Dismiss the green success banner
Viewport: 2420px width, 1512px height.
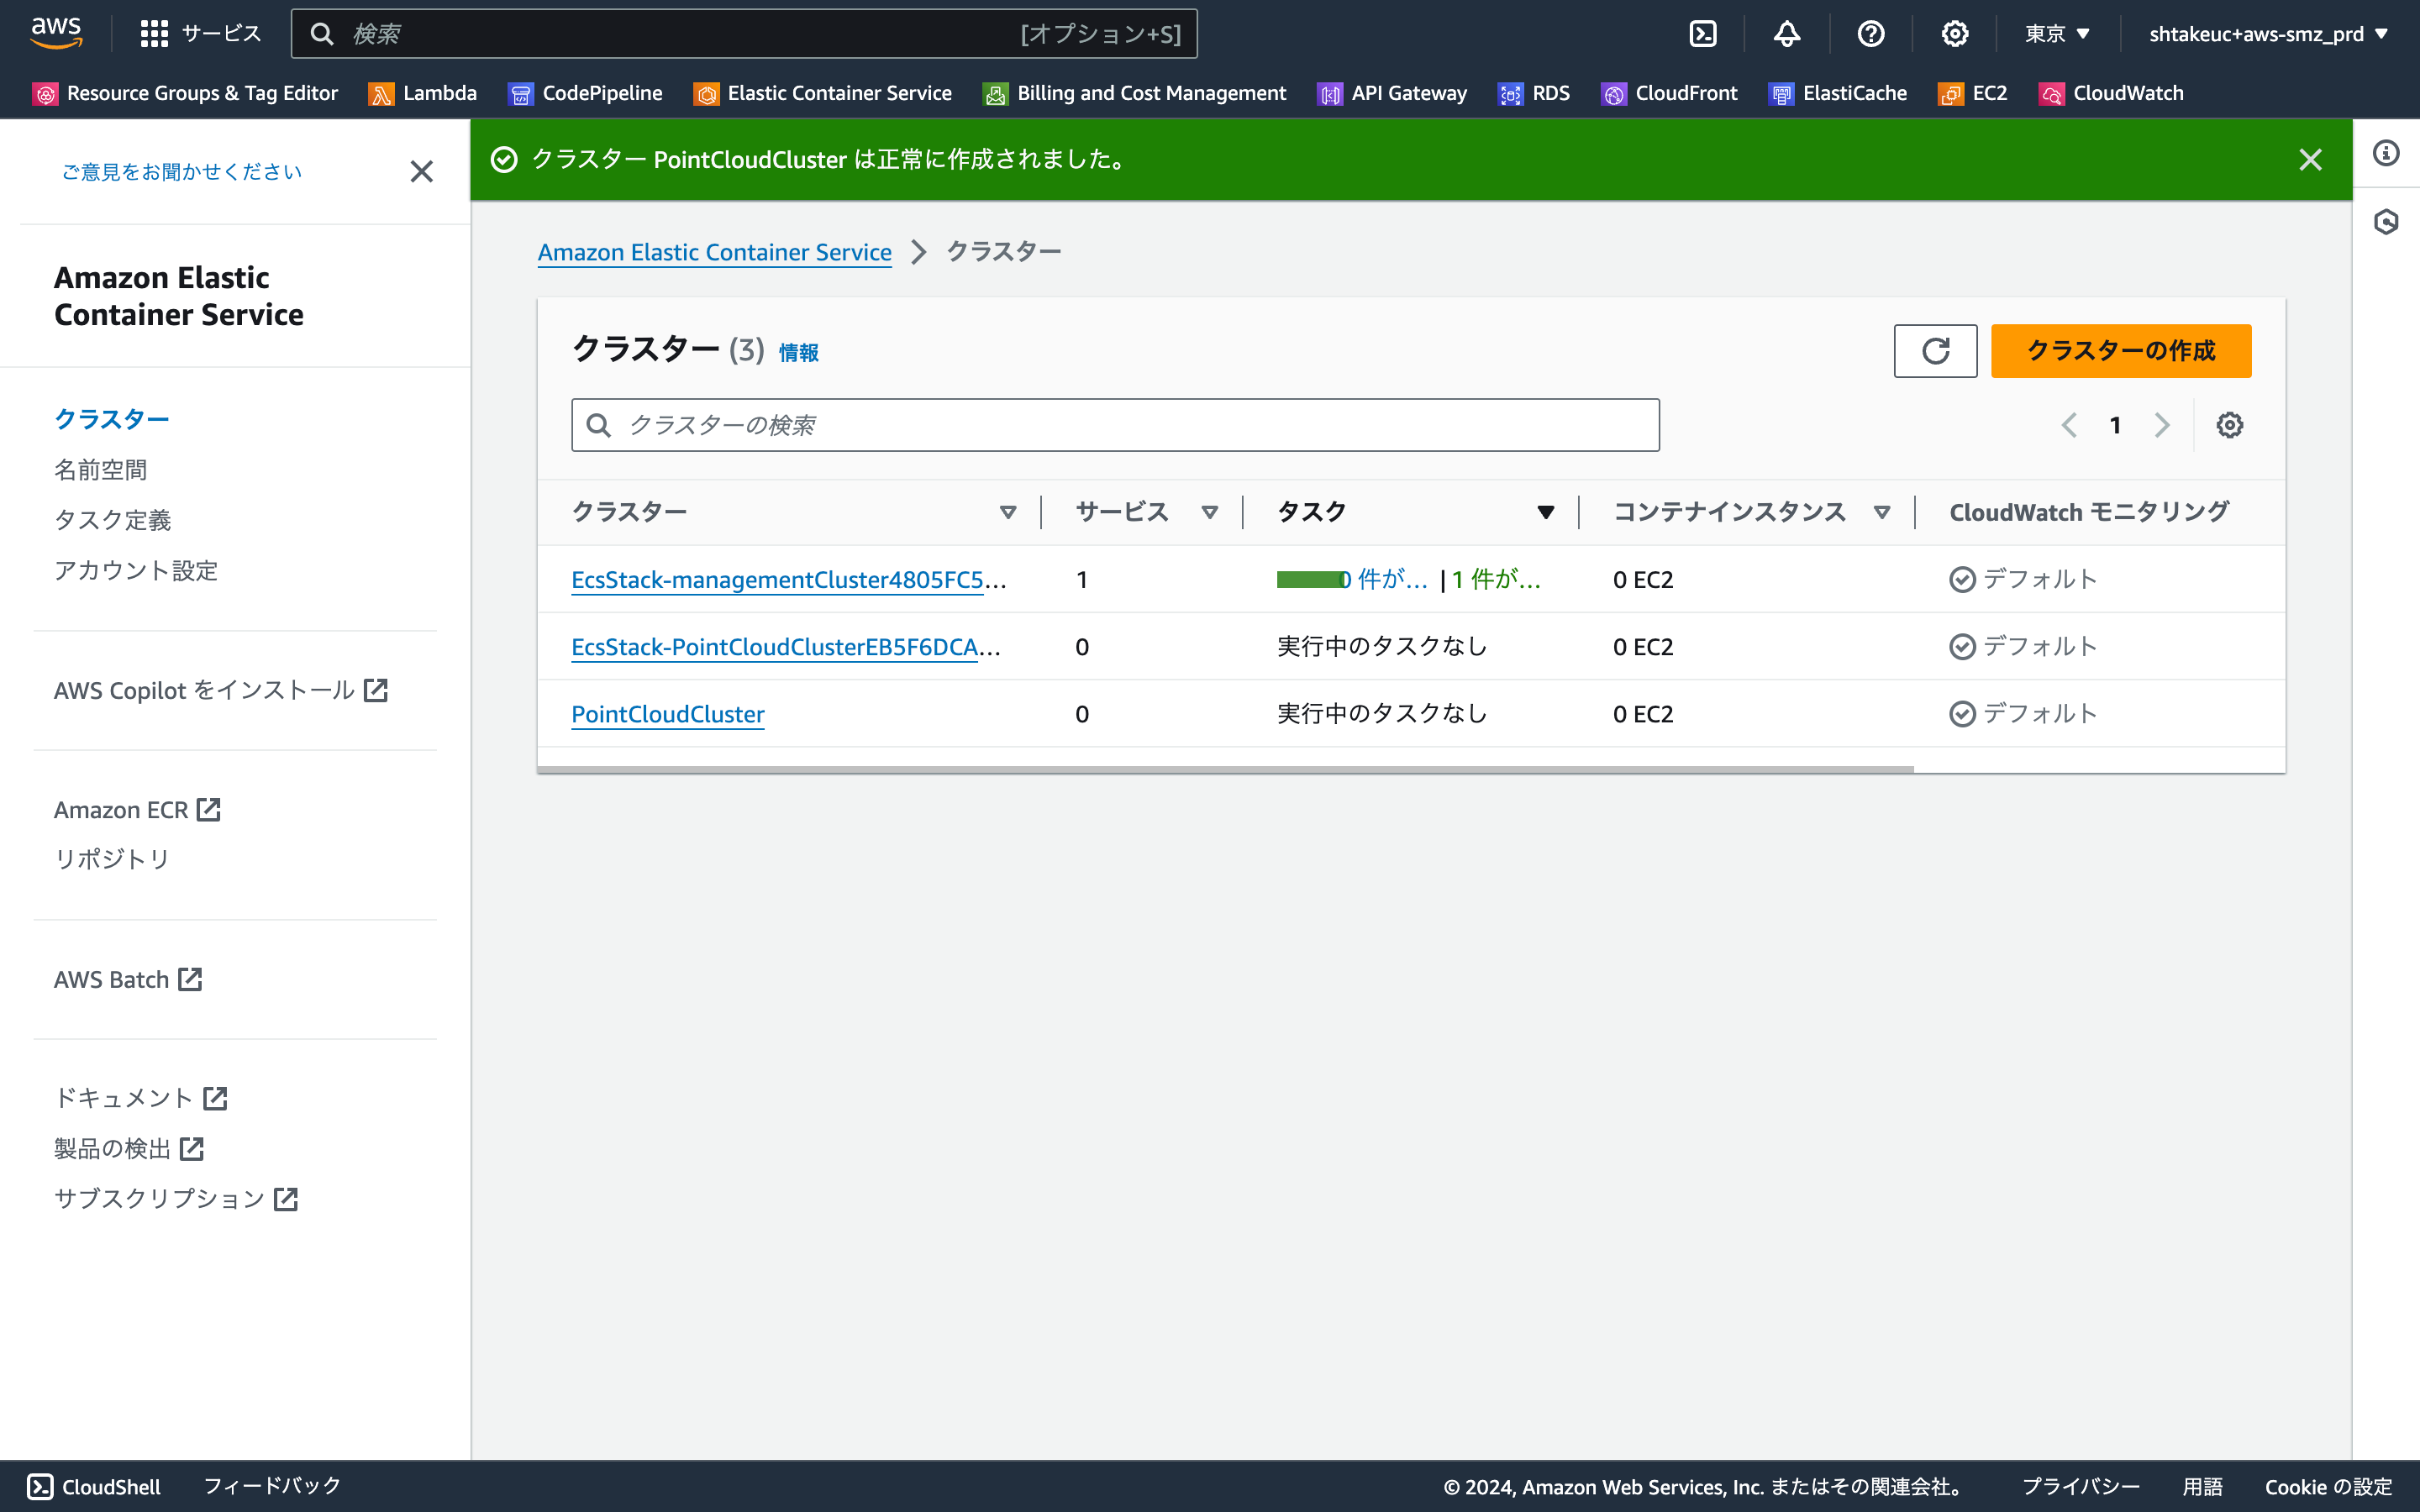pos(2310,160)
